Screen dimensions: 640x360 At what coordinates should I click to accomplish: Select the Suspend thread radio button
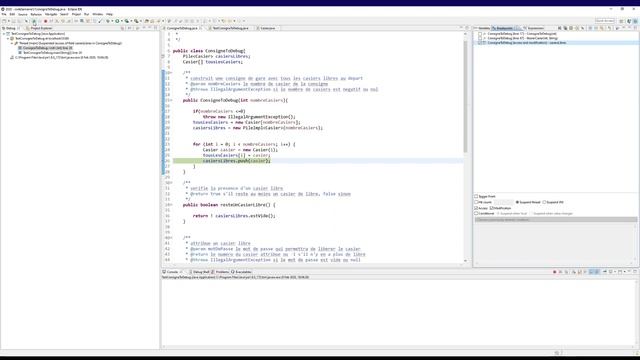[517, 202]
